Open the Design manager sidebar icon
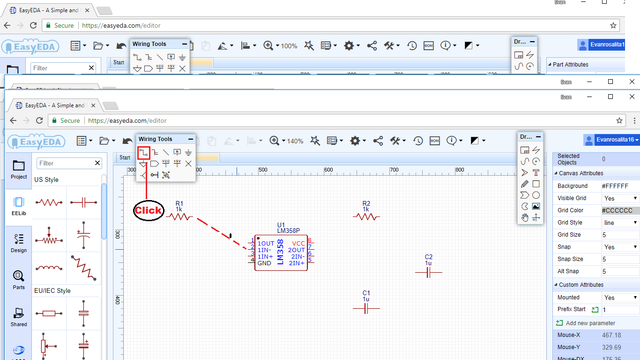Viewport: 640px width, 360px height. click(19, 243)
